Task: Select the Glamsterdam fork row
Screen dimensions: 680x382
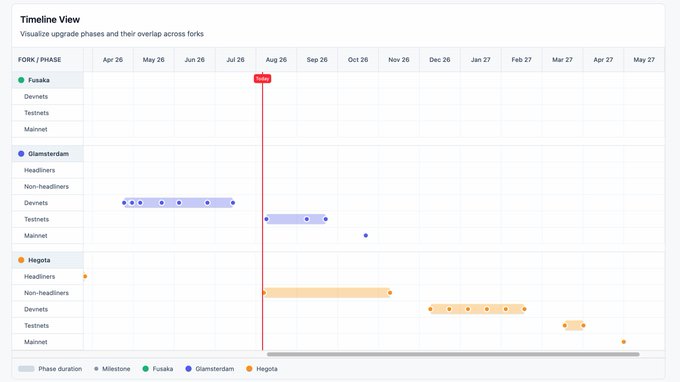Action: click(48, 154)
